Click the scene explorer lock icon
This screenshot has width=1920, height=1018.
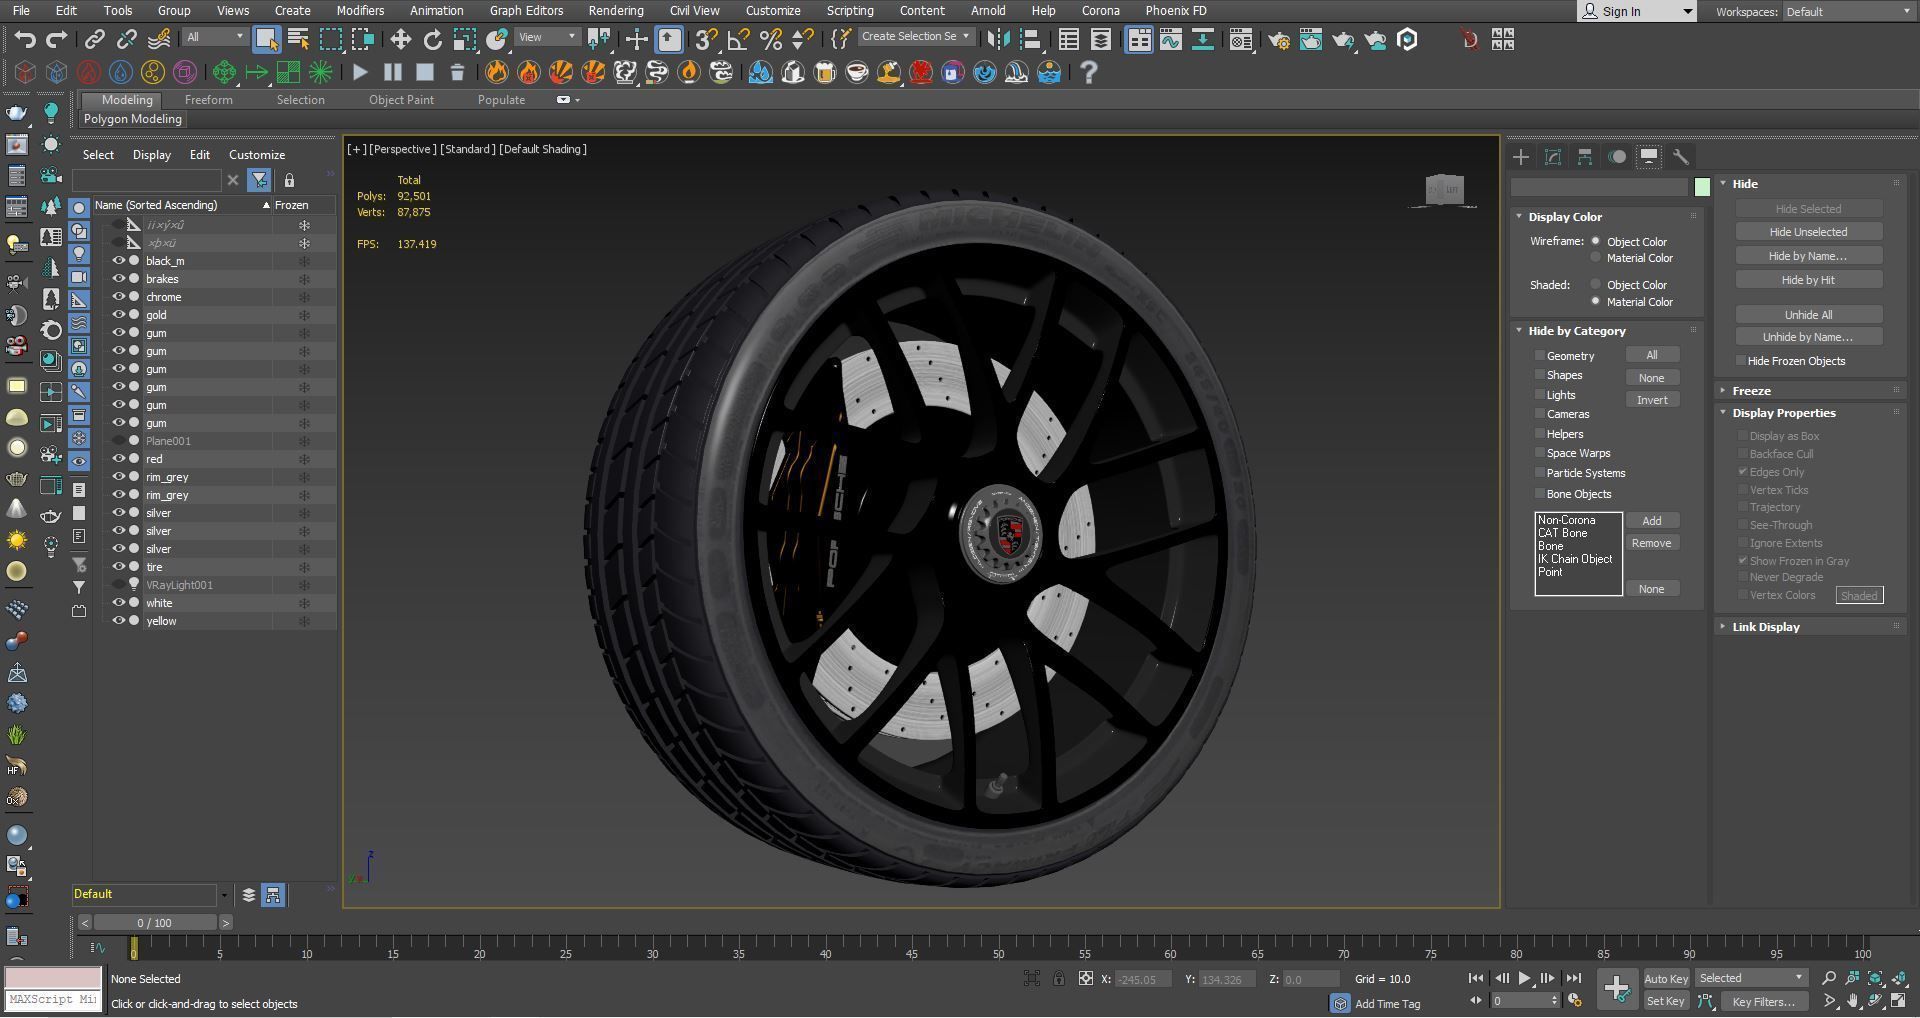pos(289,180)
